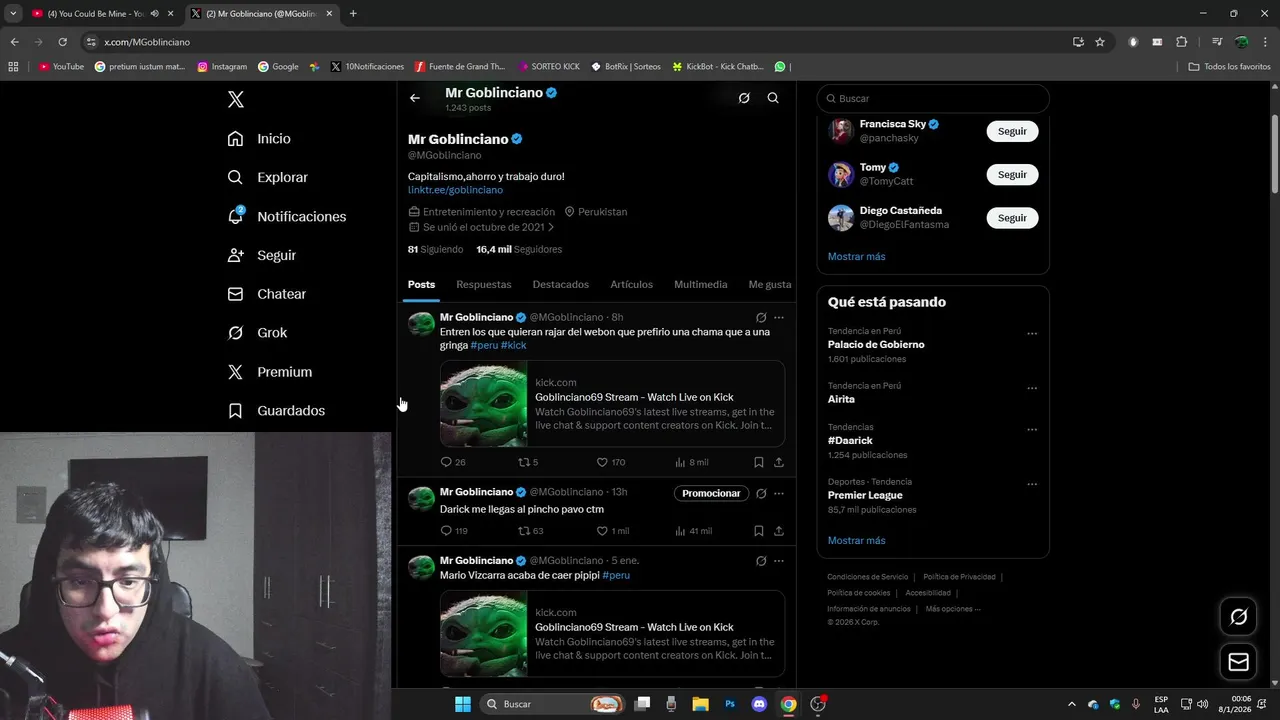Open Más opciones footer dropdown
1280x720 pixels.
pos(953,609)
